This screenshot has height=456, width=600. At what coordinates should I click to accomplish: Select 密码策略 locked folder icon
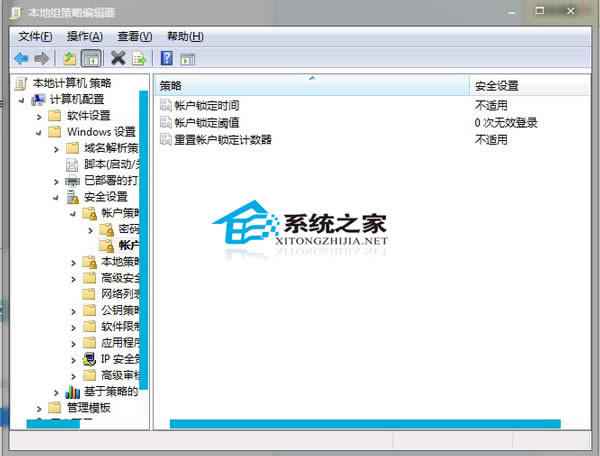coord(107,230)
